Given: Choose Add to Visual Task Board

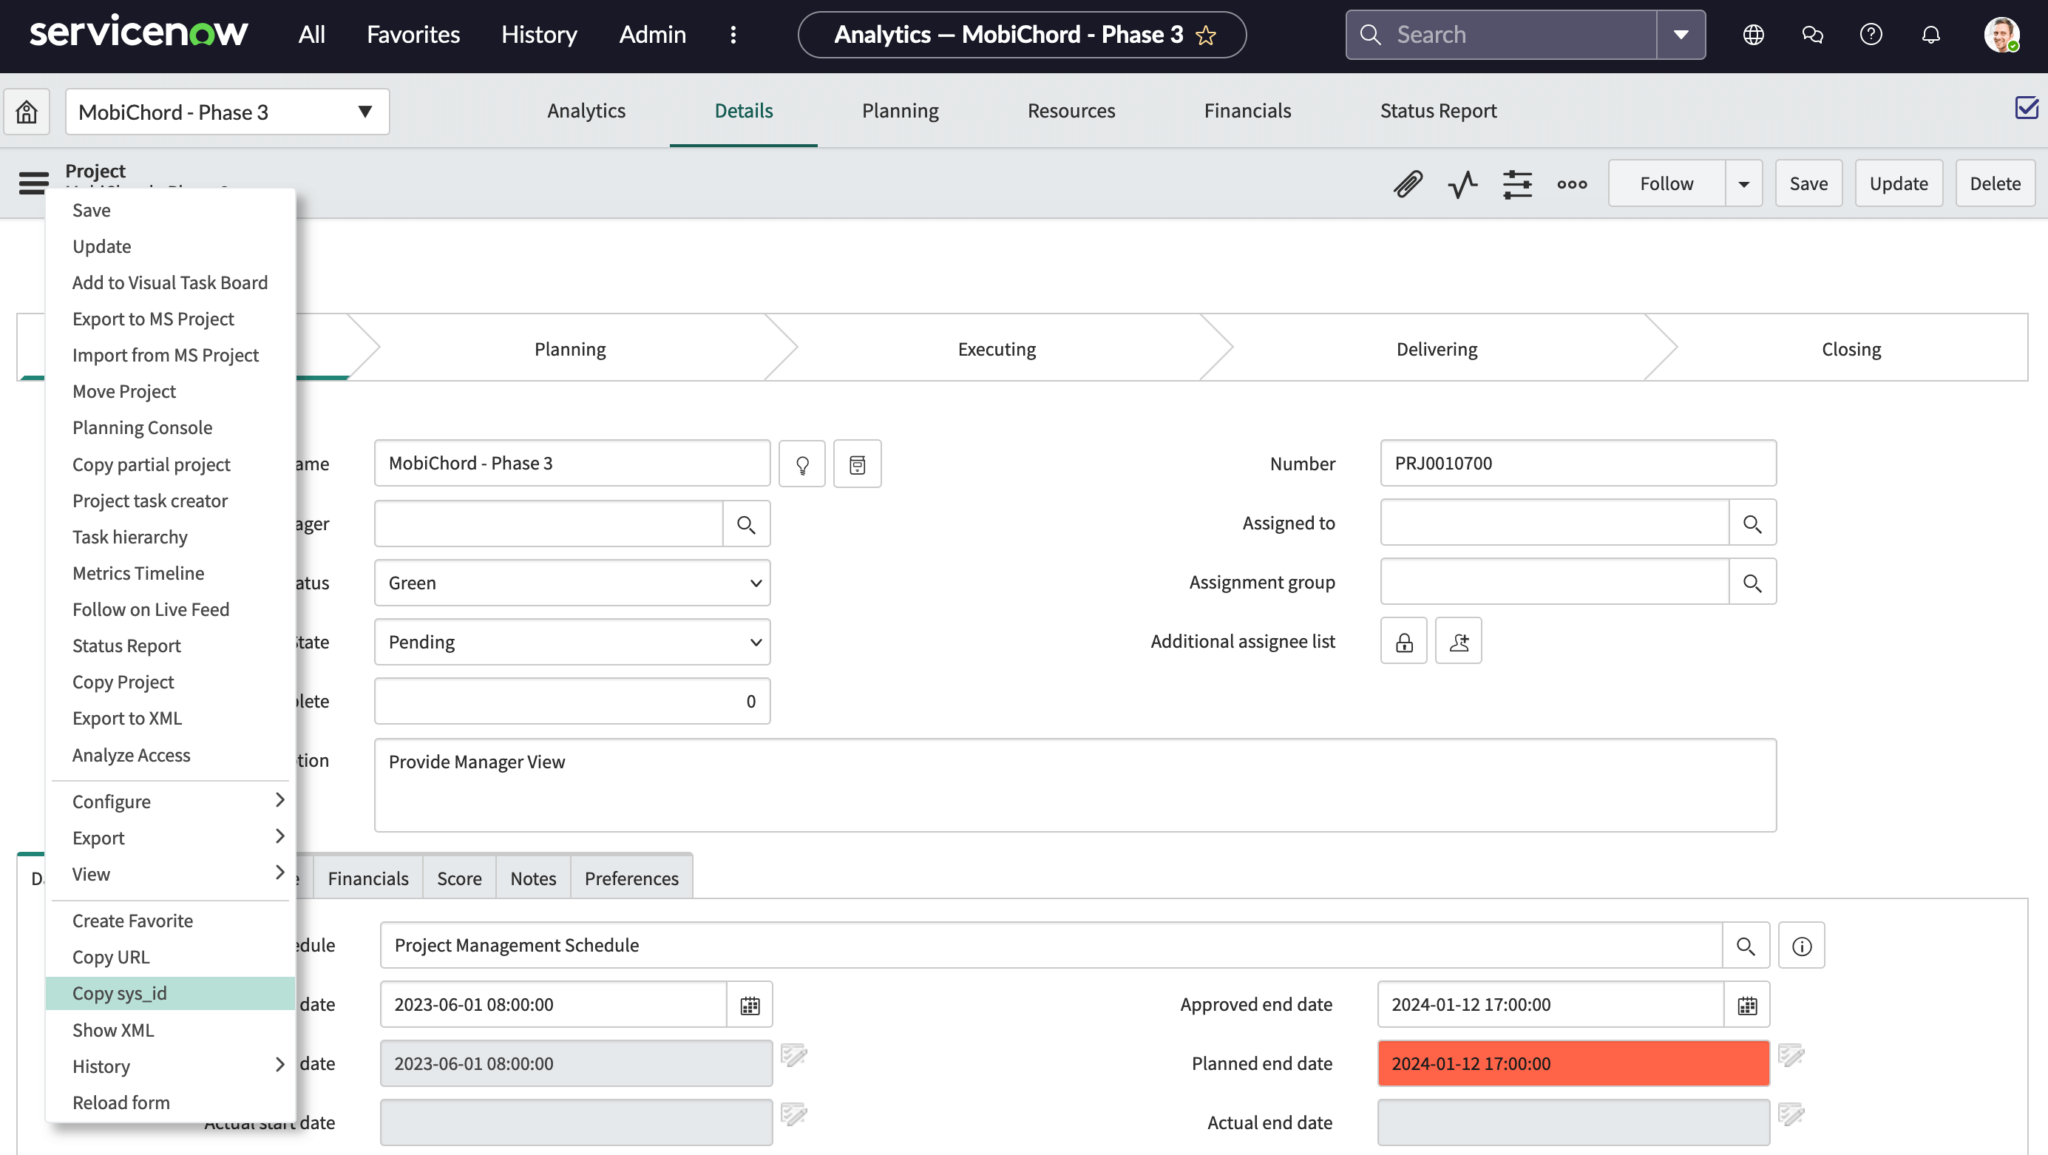Looking at the screenshot, I should (170, 283).
